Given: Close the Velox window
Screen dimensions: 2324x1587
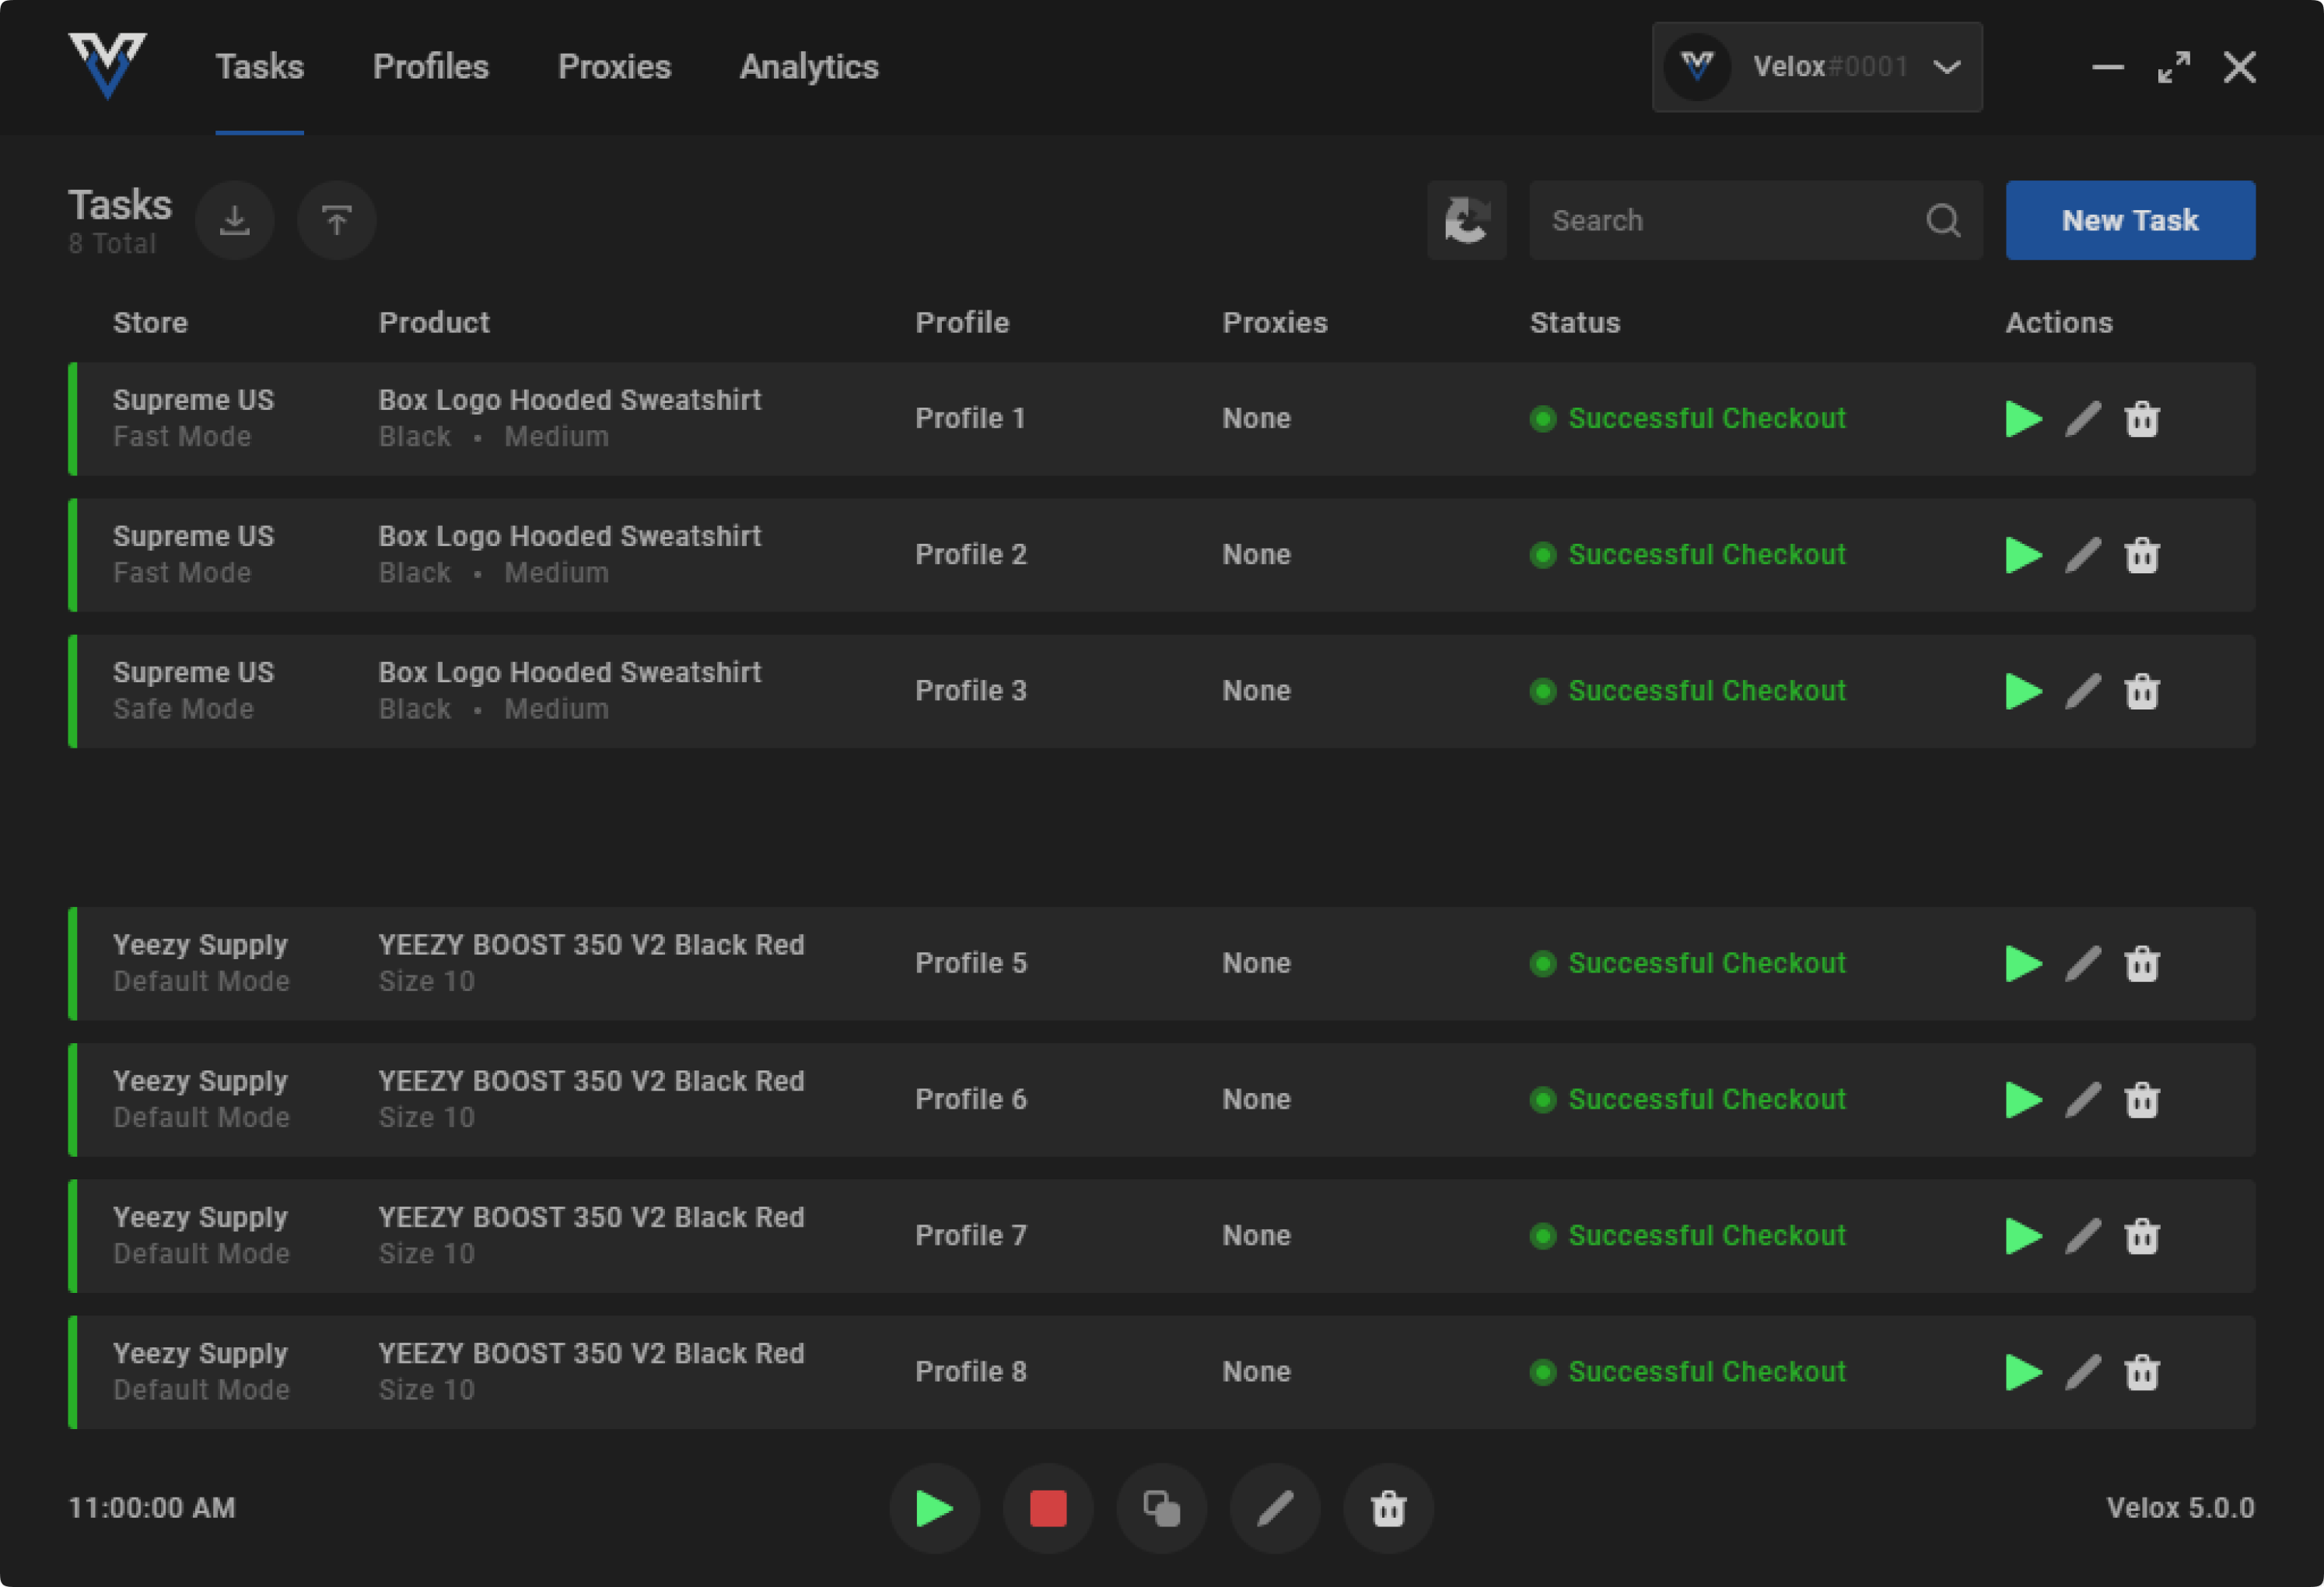Looking at the screenshot, I should (x=2240, y=67).
